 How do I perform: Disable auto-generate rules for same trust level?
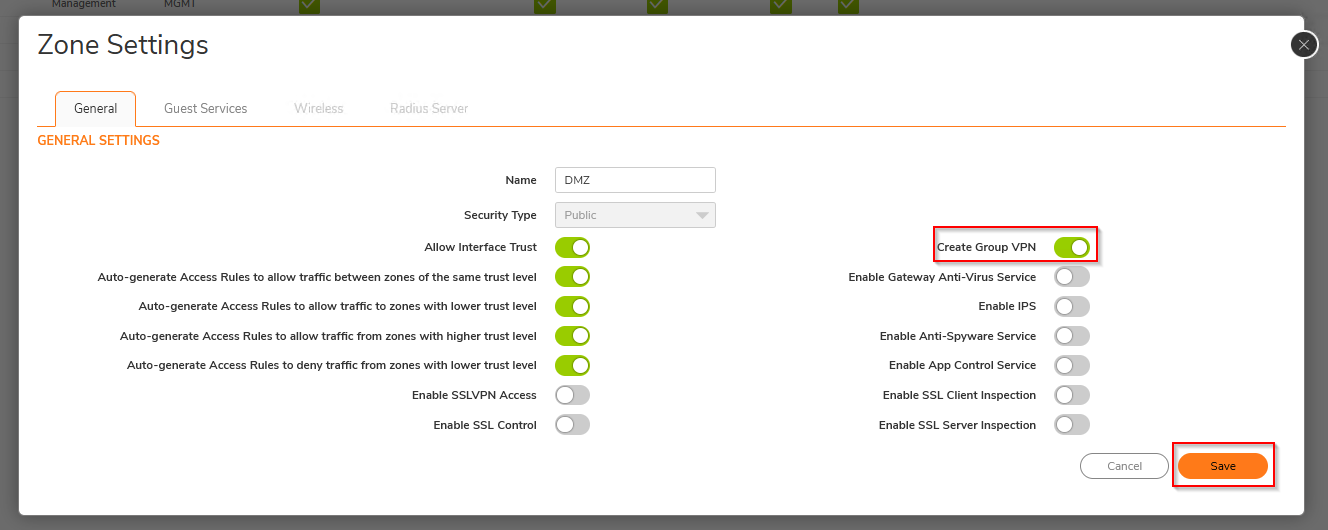point(572,277)
